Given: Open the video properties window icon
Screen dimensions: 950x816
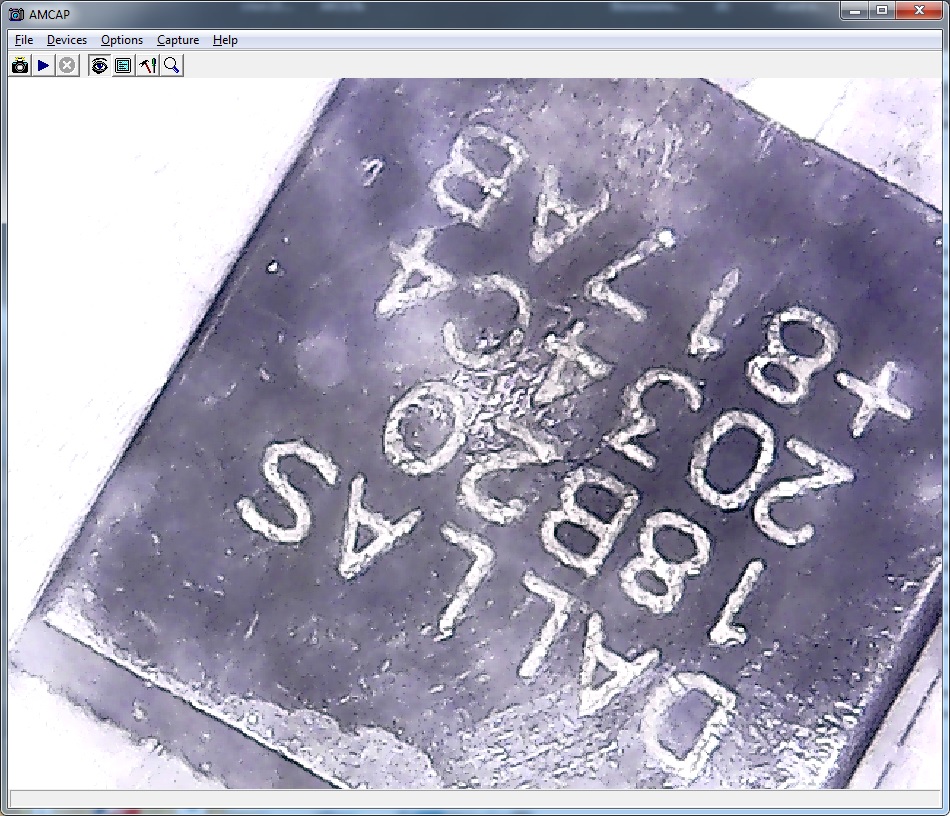Looking at the screenshot, I should coord(123,65).
